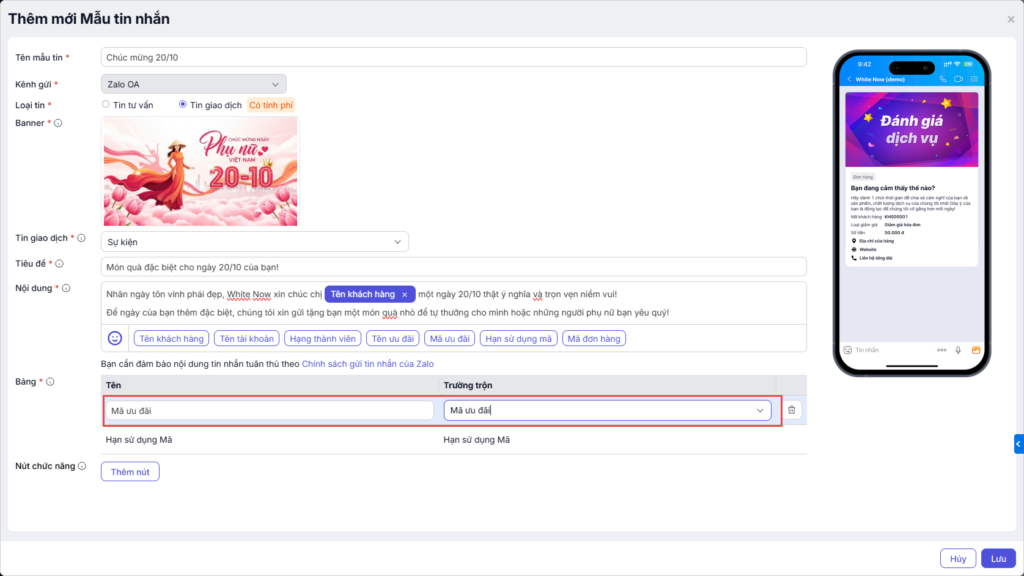Show info tooltip next to Tiêu đề
The height and width of the screenshot is (576, 1024).
click(x=59, y=264)
